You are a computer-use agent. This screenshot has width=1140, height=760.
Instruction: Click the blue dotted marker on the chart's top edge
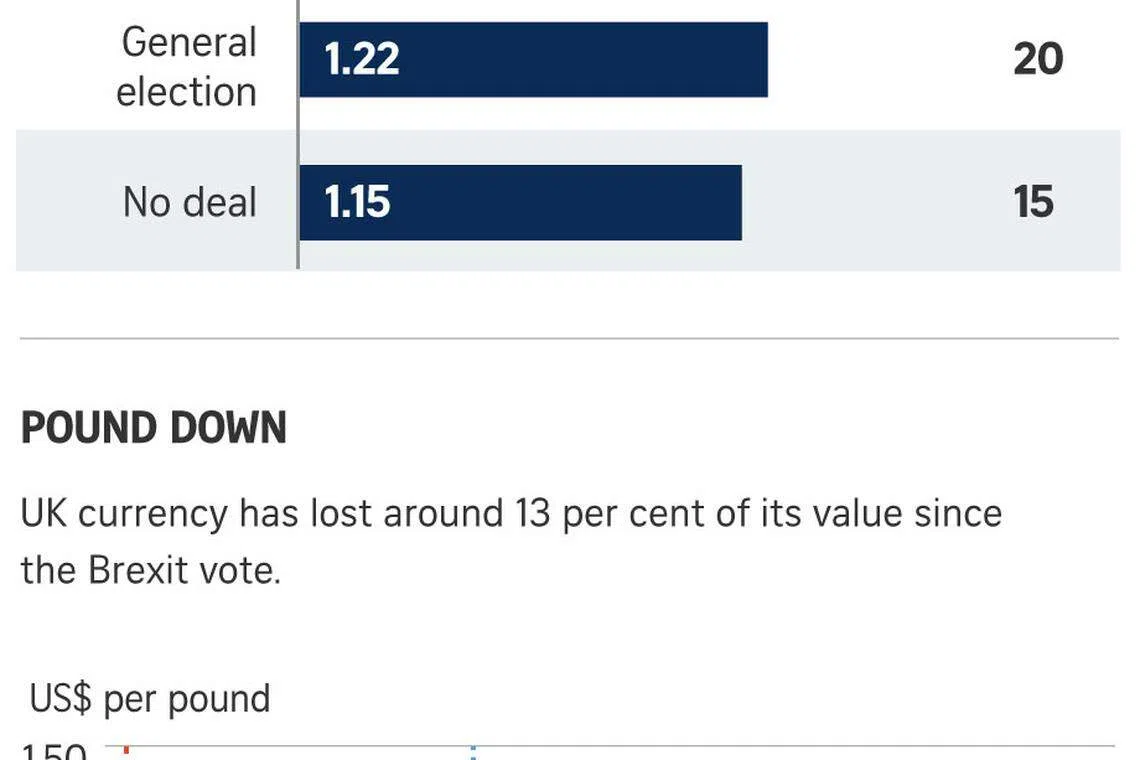[x=473, y=750]
